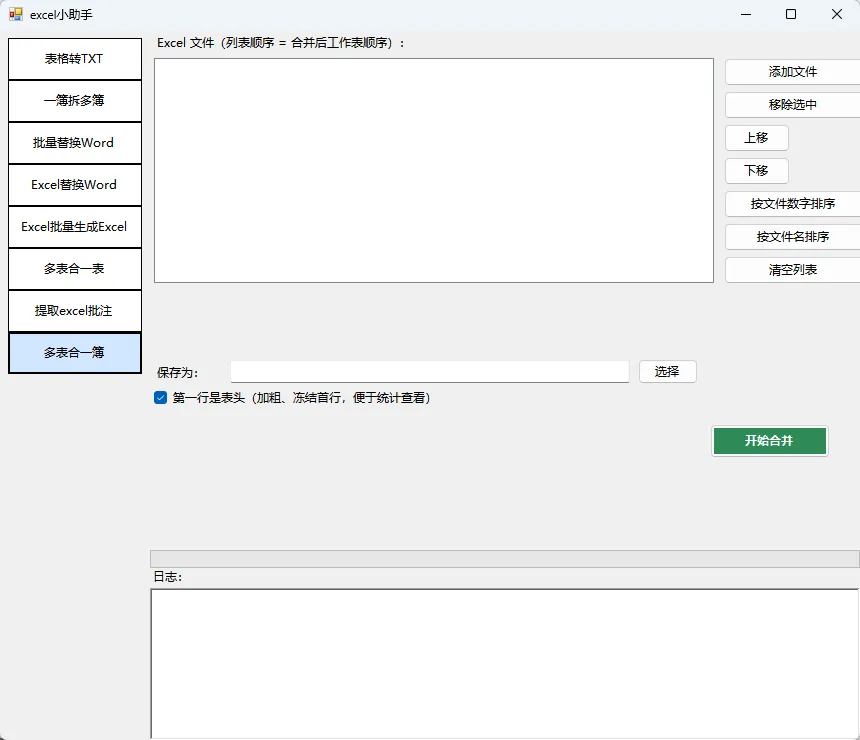
Task: Move item down with 下移
Action: pos(756,171)
